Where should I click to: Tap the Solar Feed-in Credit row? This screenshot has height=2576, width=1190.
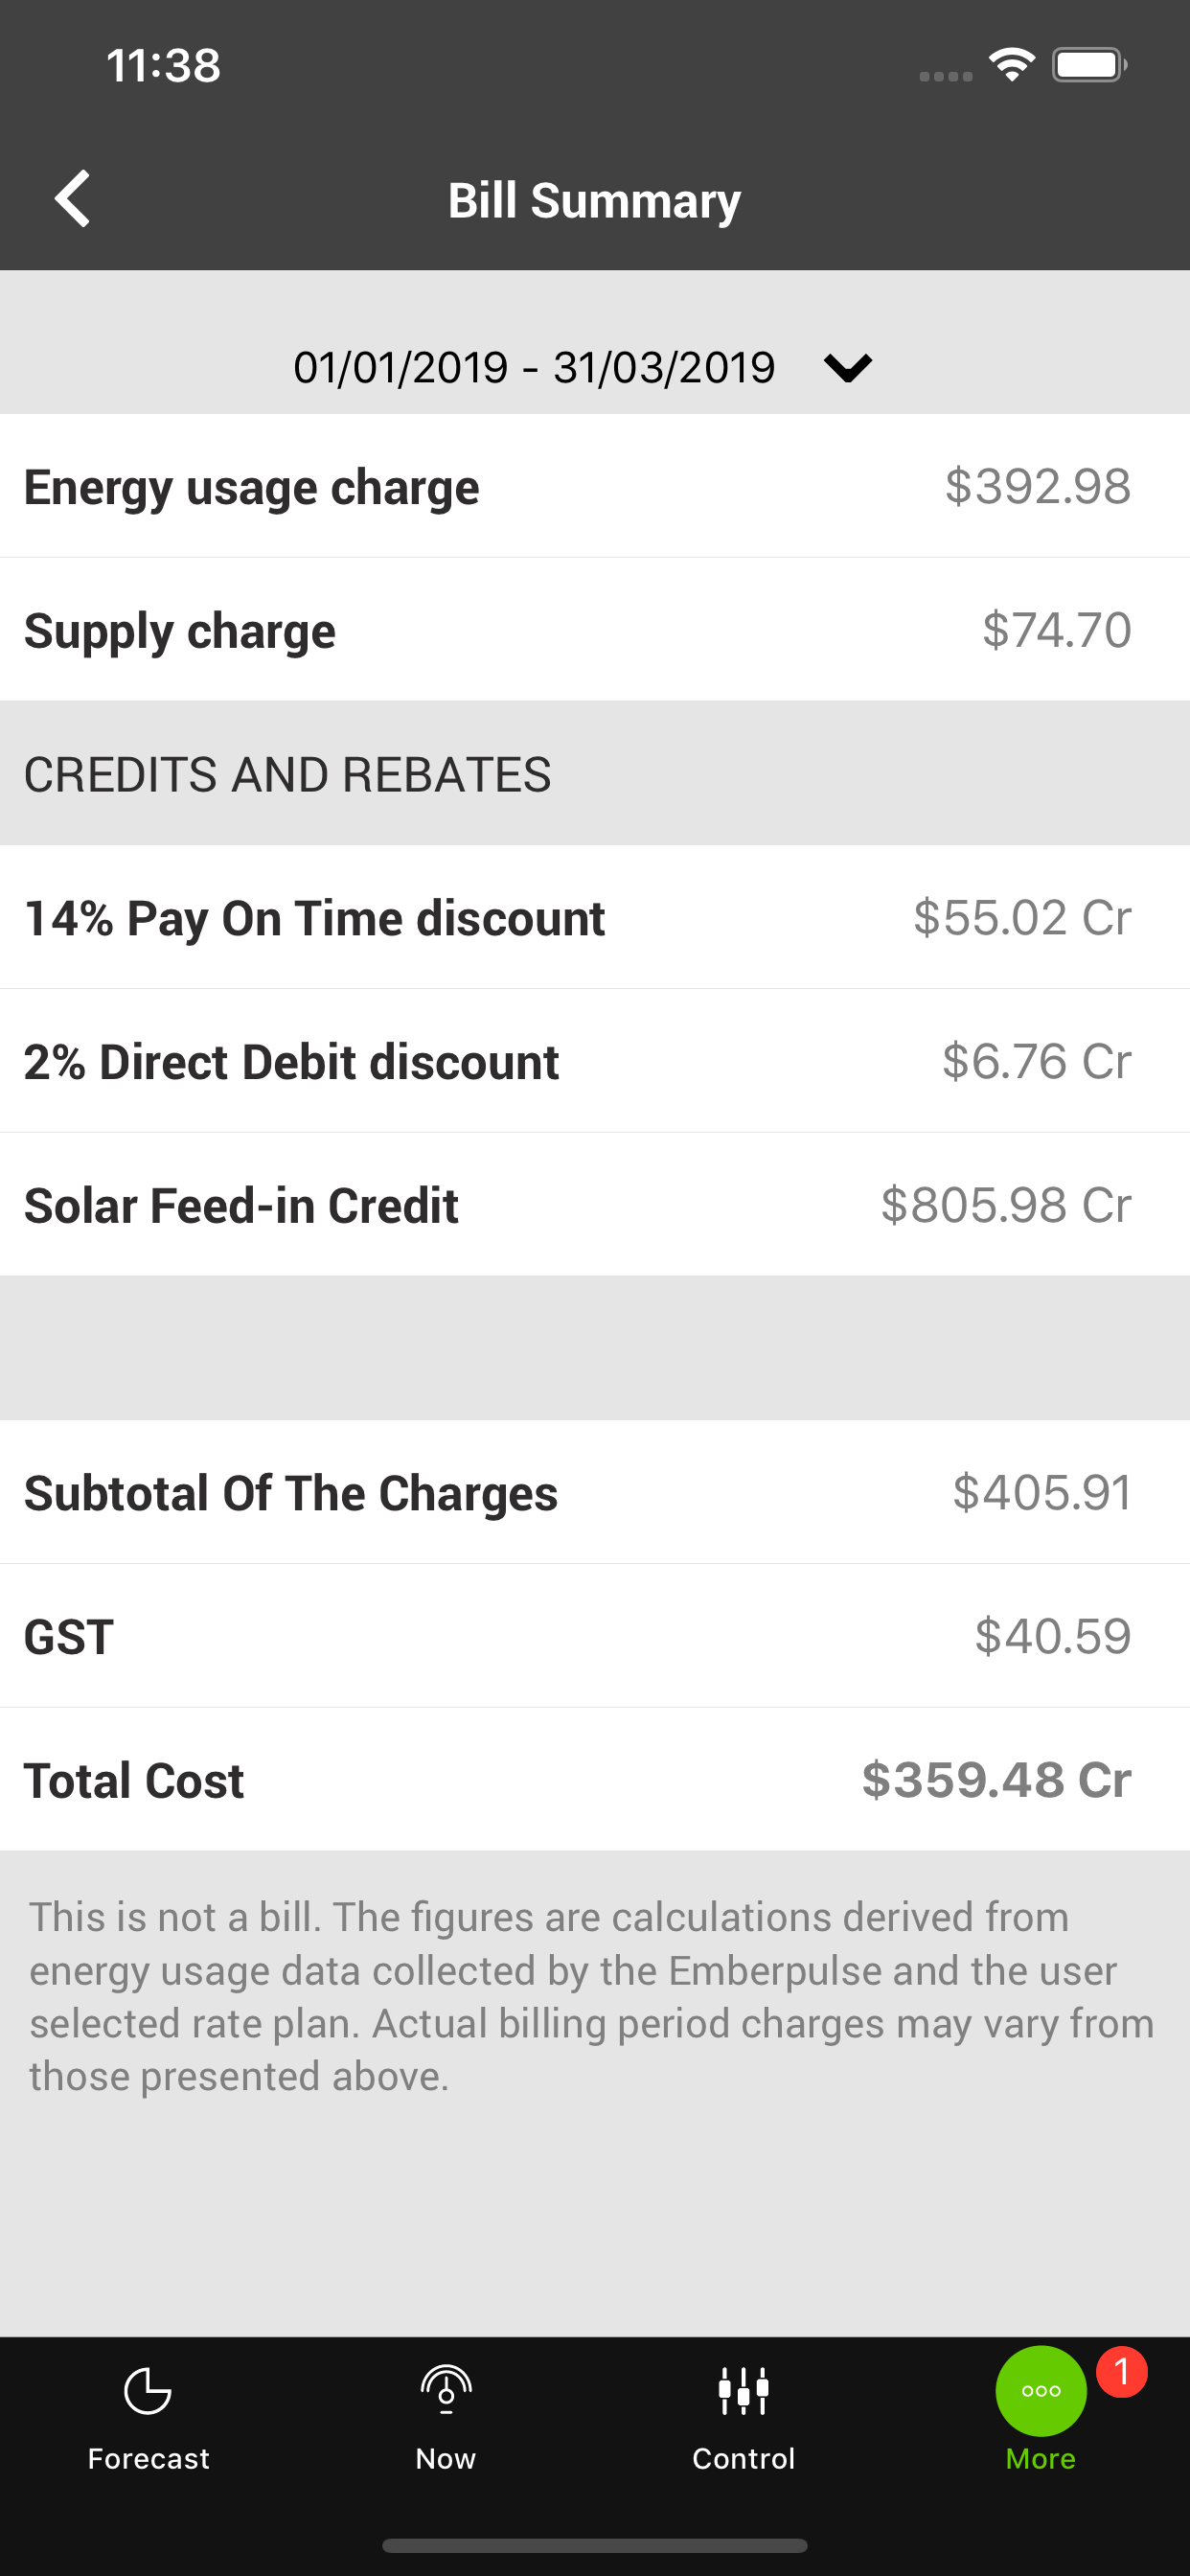(x=595, y=1204)
